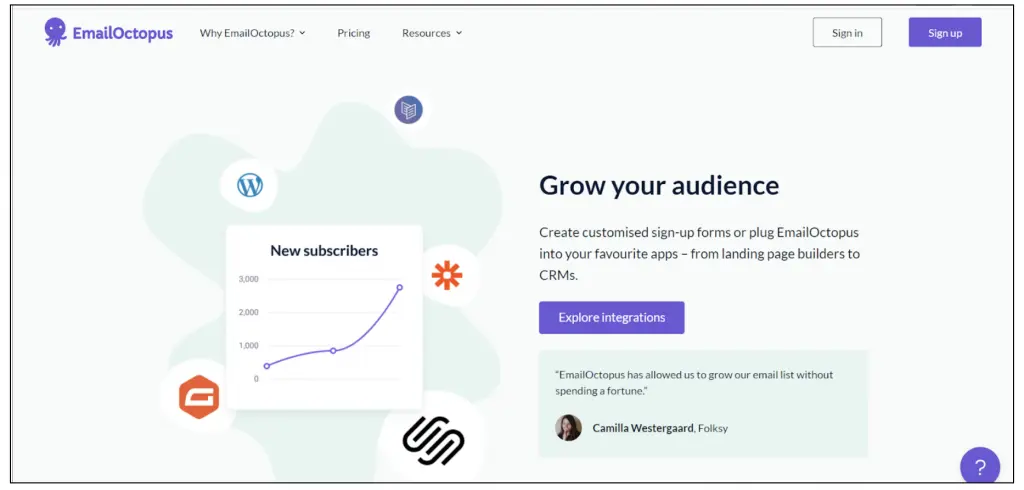1024x490 pixels.
Task: Click the Zapier orange asterisk icon
Action: click(446, 275)
